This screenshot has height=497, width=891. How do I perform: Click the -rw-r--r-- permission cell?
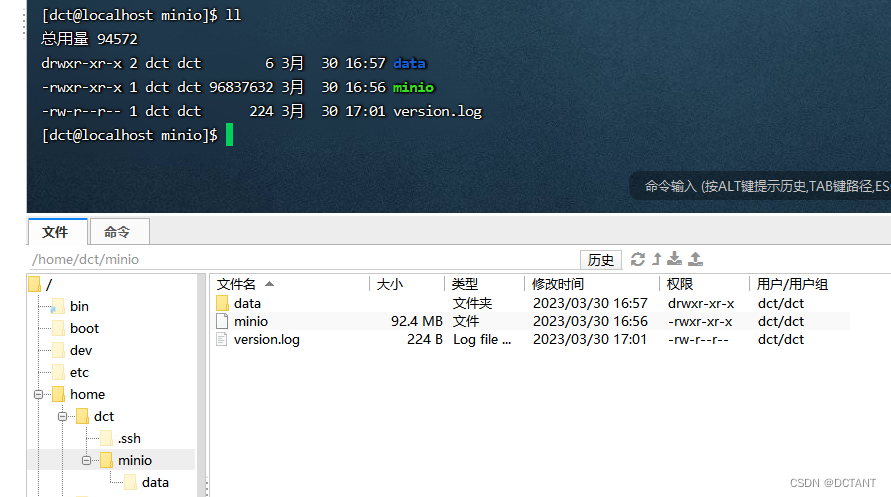(698, 340)
